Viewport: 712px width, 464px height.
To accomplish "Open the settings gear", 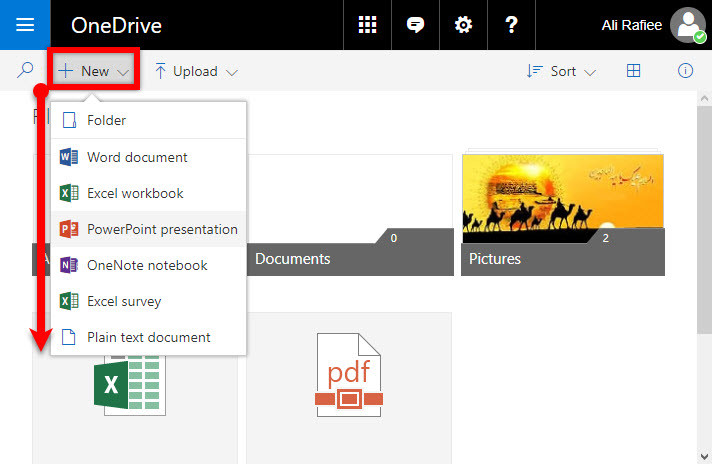I will point(463,25).
